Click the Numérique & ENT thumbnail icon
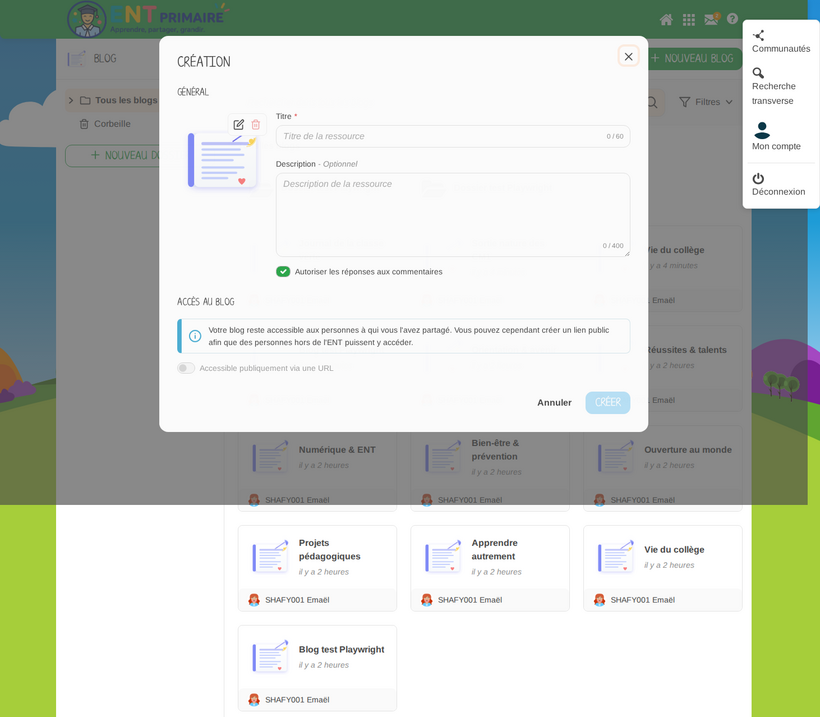 pos(270,457)
